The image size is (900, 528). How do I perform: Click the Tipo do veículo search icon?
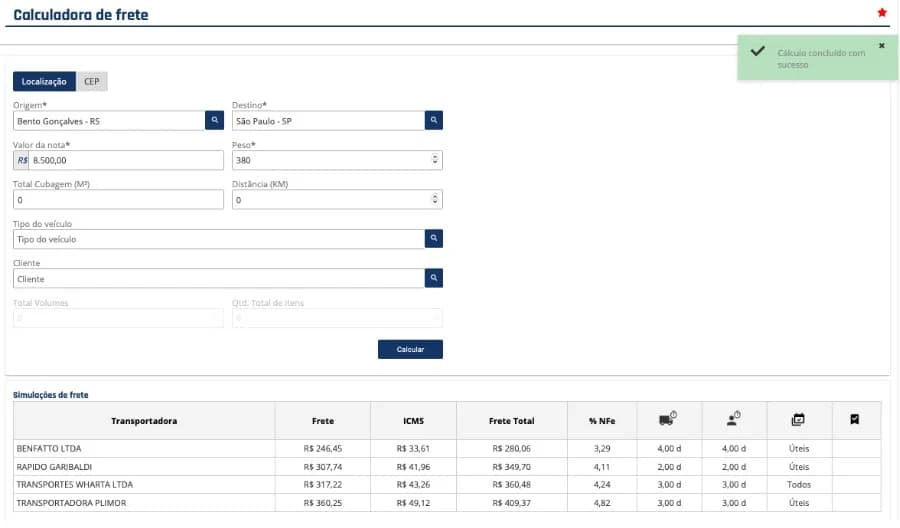pyautogui.click(x=433, y=239)
